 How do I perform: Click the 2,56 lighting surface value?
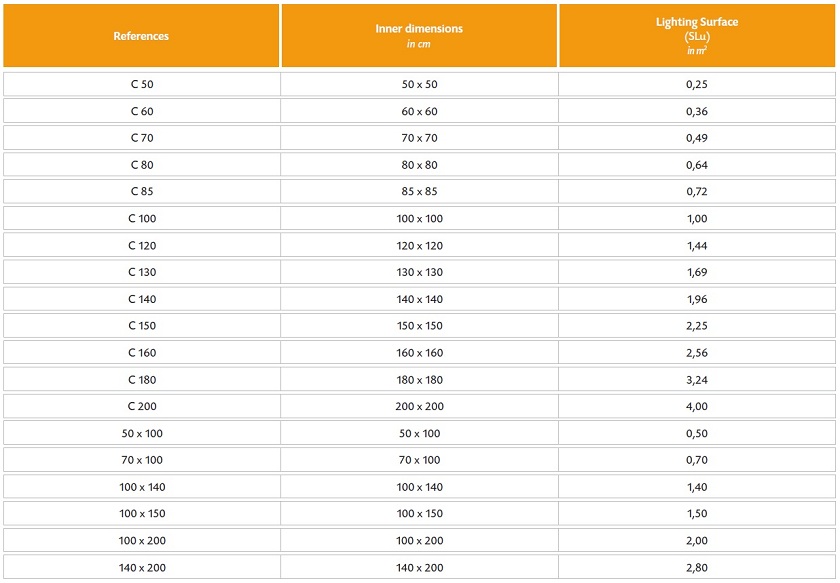pos(697,352)
